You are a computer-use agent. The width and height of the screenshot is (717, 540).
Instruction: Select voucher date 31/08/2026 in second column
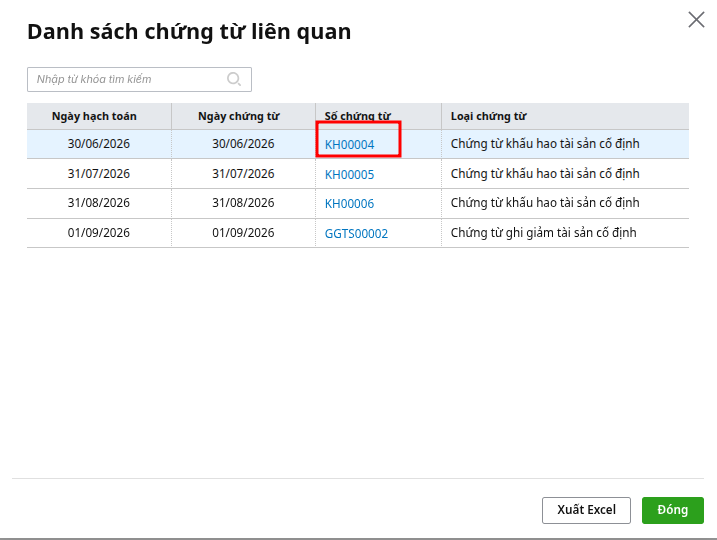pyautogui.click(x=243, y=203)
